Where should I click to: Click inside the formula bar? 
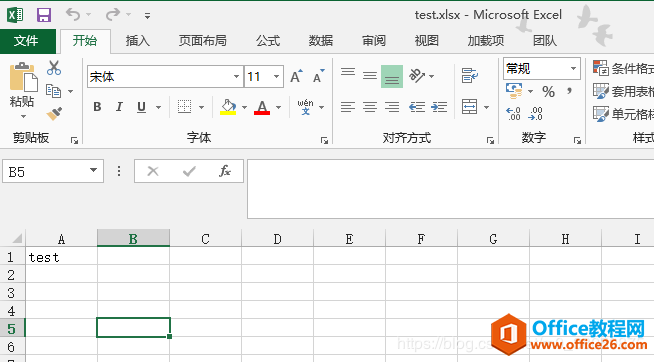(x=450, y=189)
